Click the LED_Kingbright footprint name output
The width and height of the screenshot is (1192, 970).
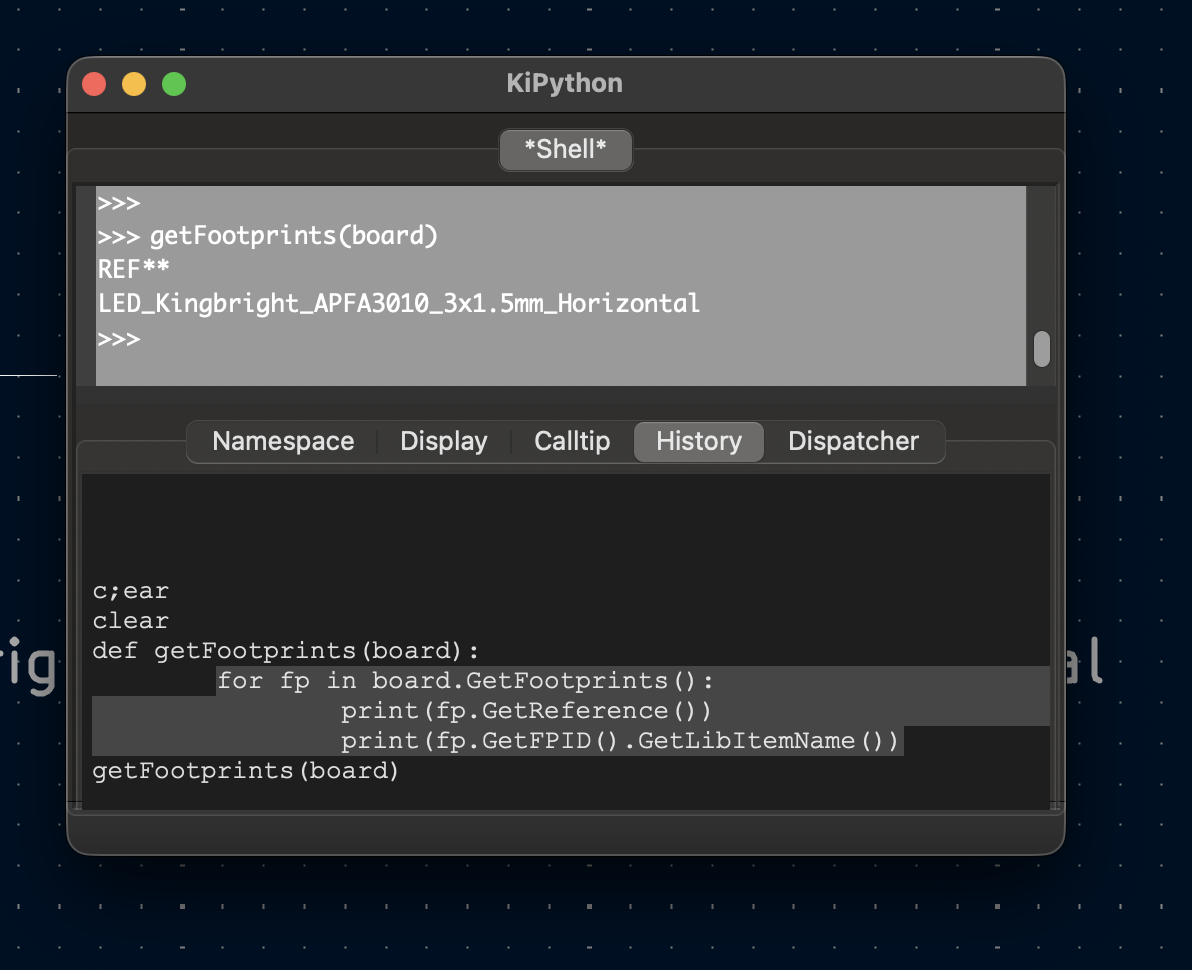398,304
